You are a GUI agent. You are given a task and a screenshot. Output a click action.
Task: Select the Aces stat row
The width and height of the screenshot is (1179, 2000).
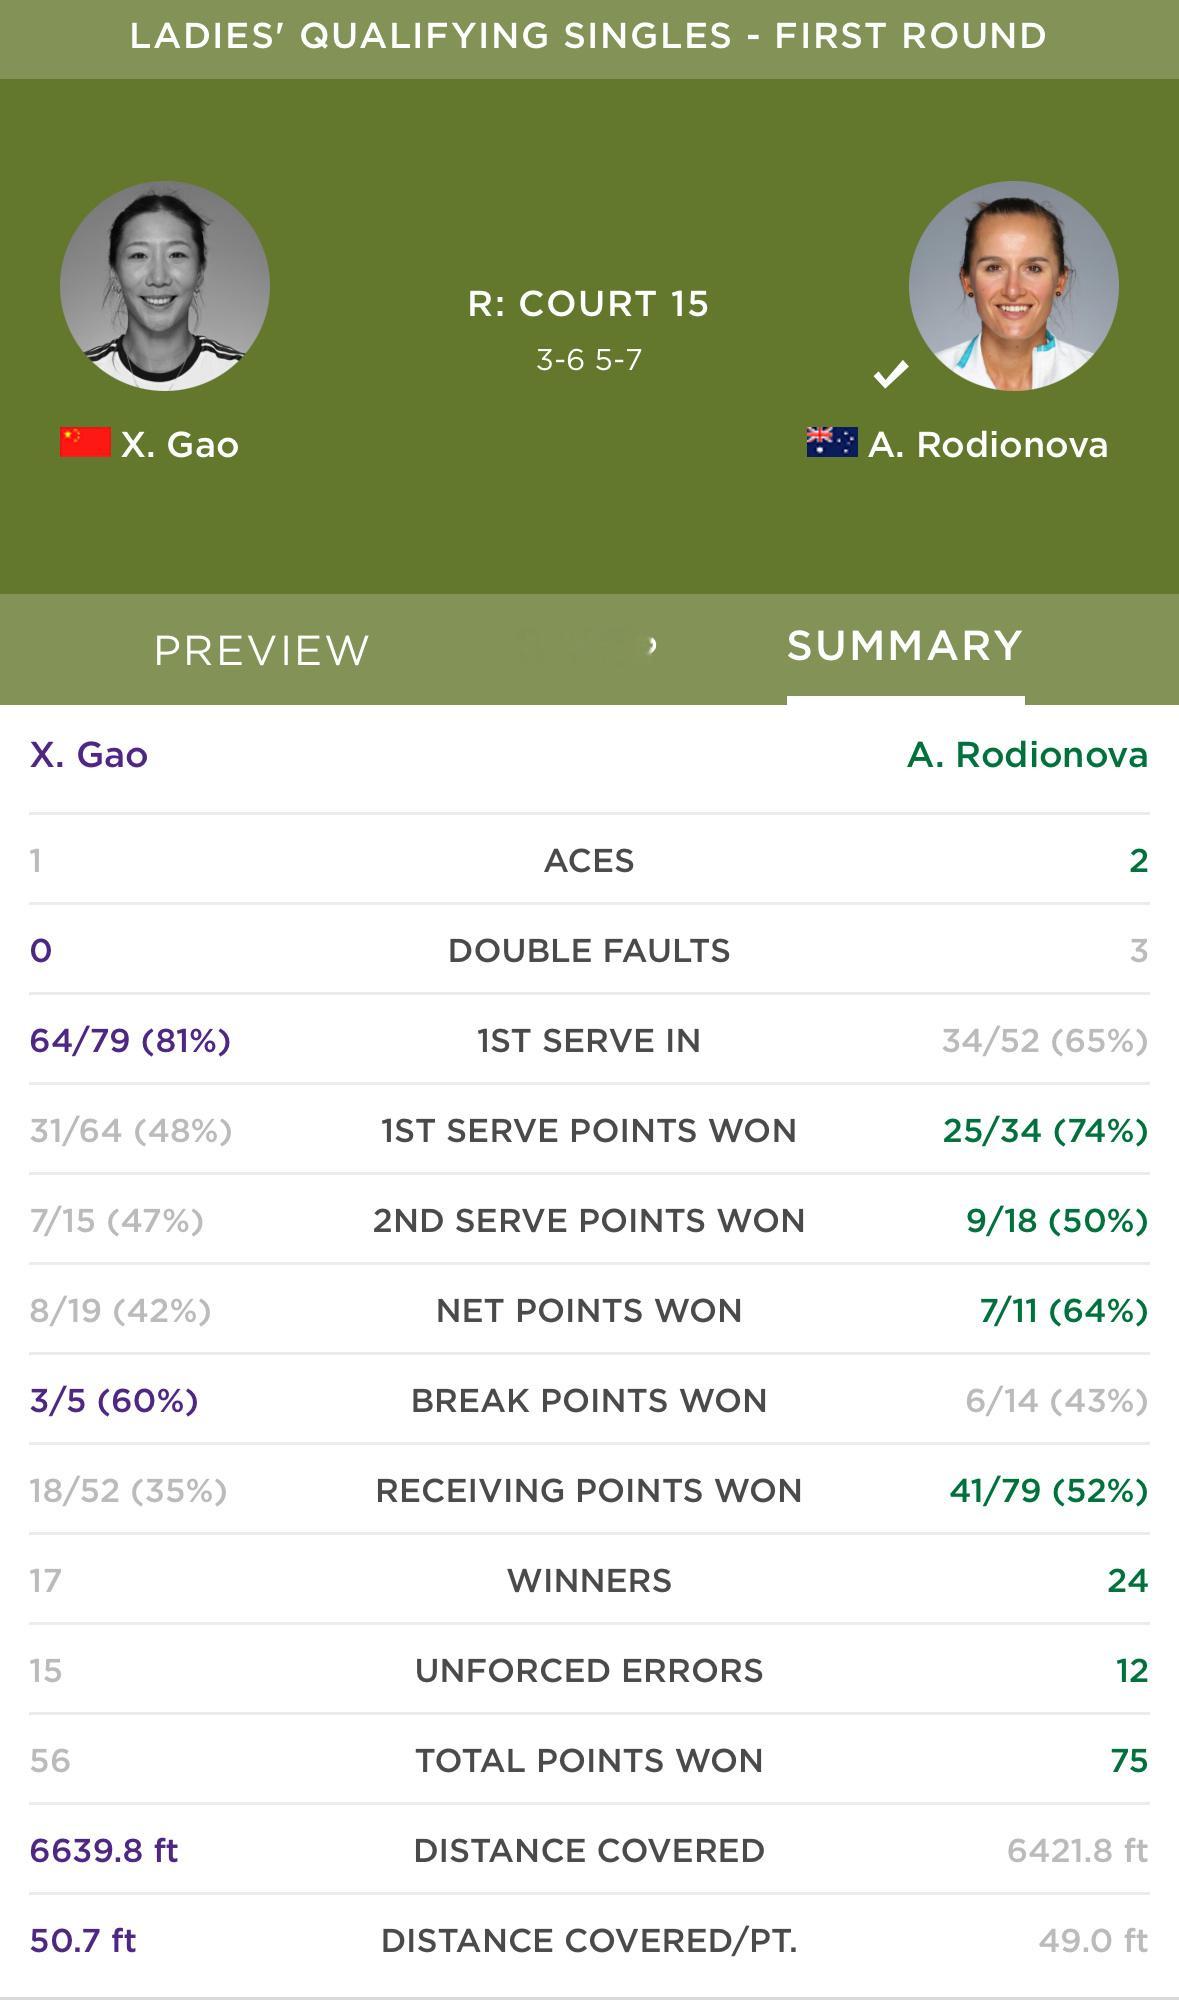click(589, 860)
